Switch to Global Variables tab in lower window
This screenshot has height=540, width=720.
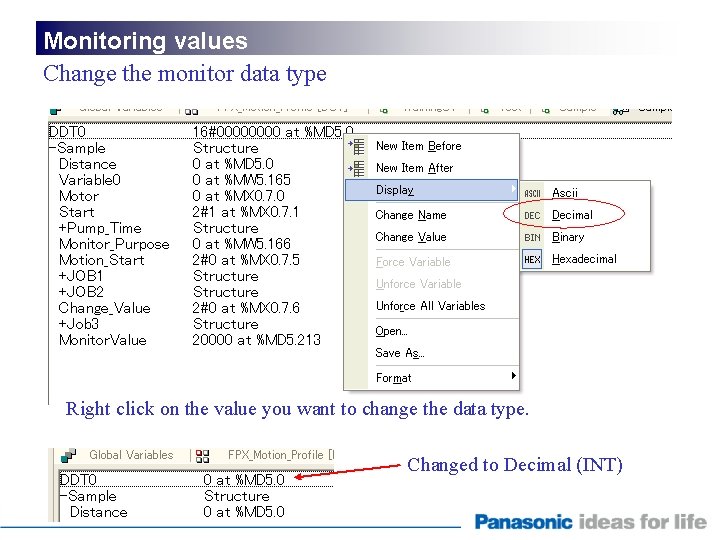pos(131,455)
